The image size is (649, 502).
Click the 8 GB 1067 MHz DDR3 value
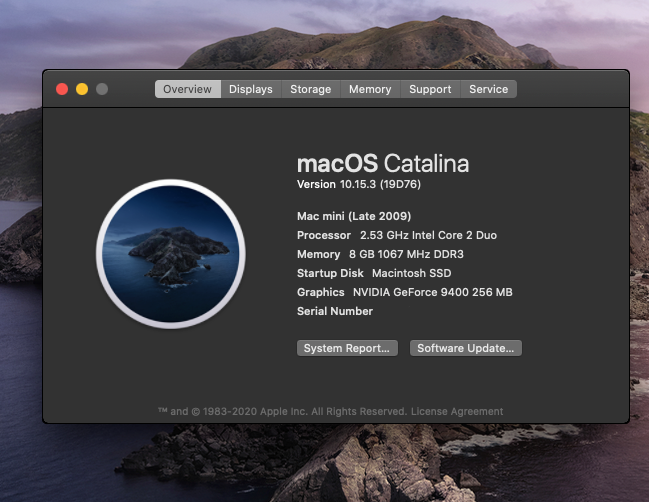(x=406, y=254)
